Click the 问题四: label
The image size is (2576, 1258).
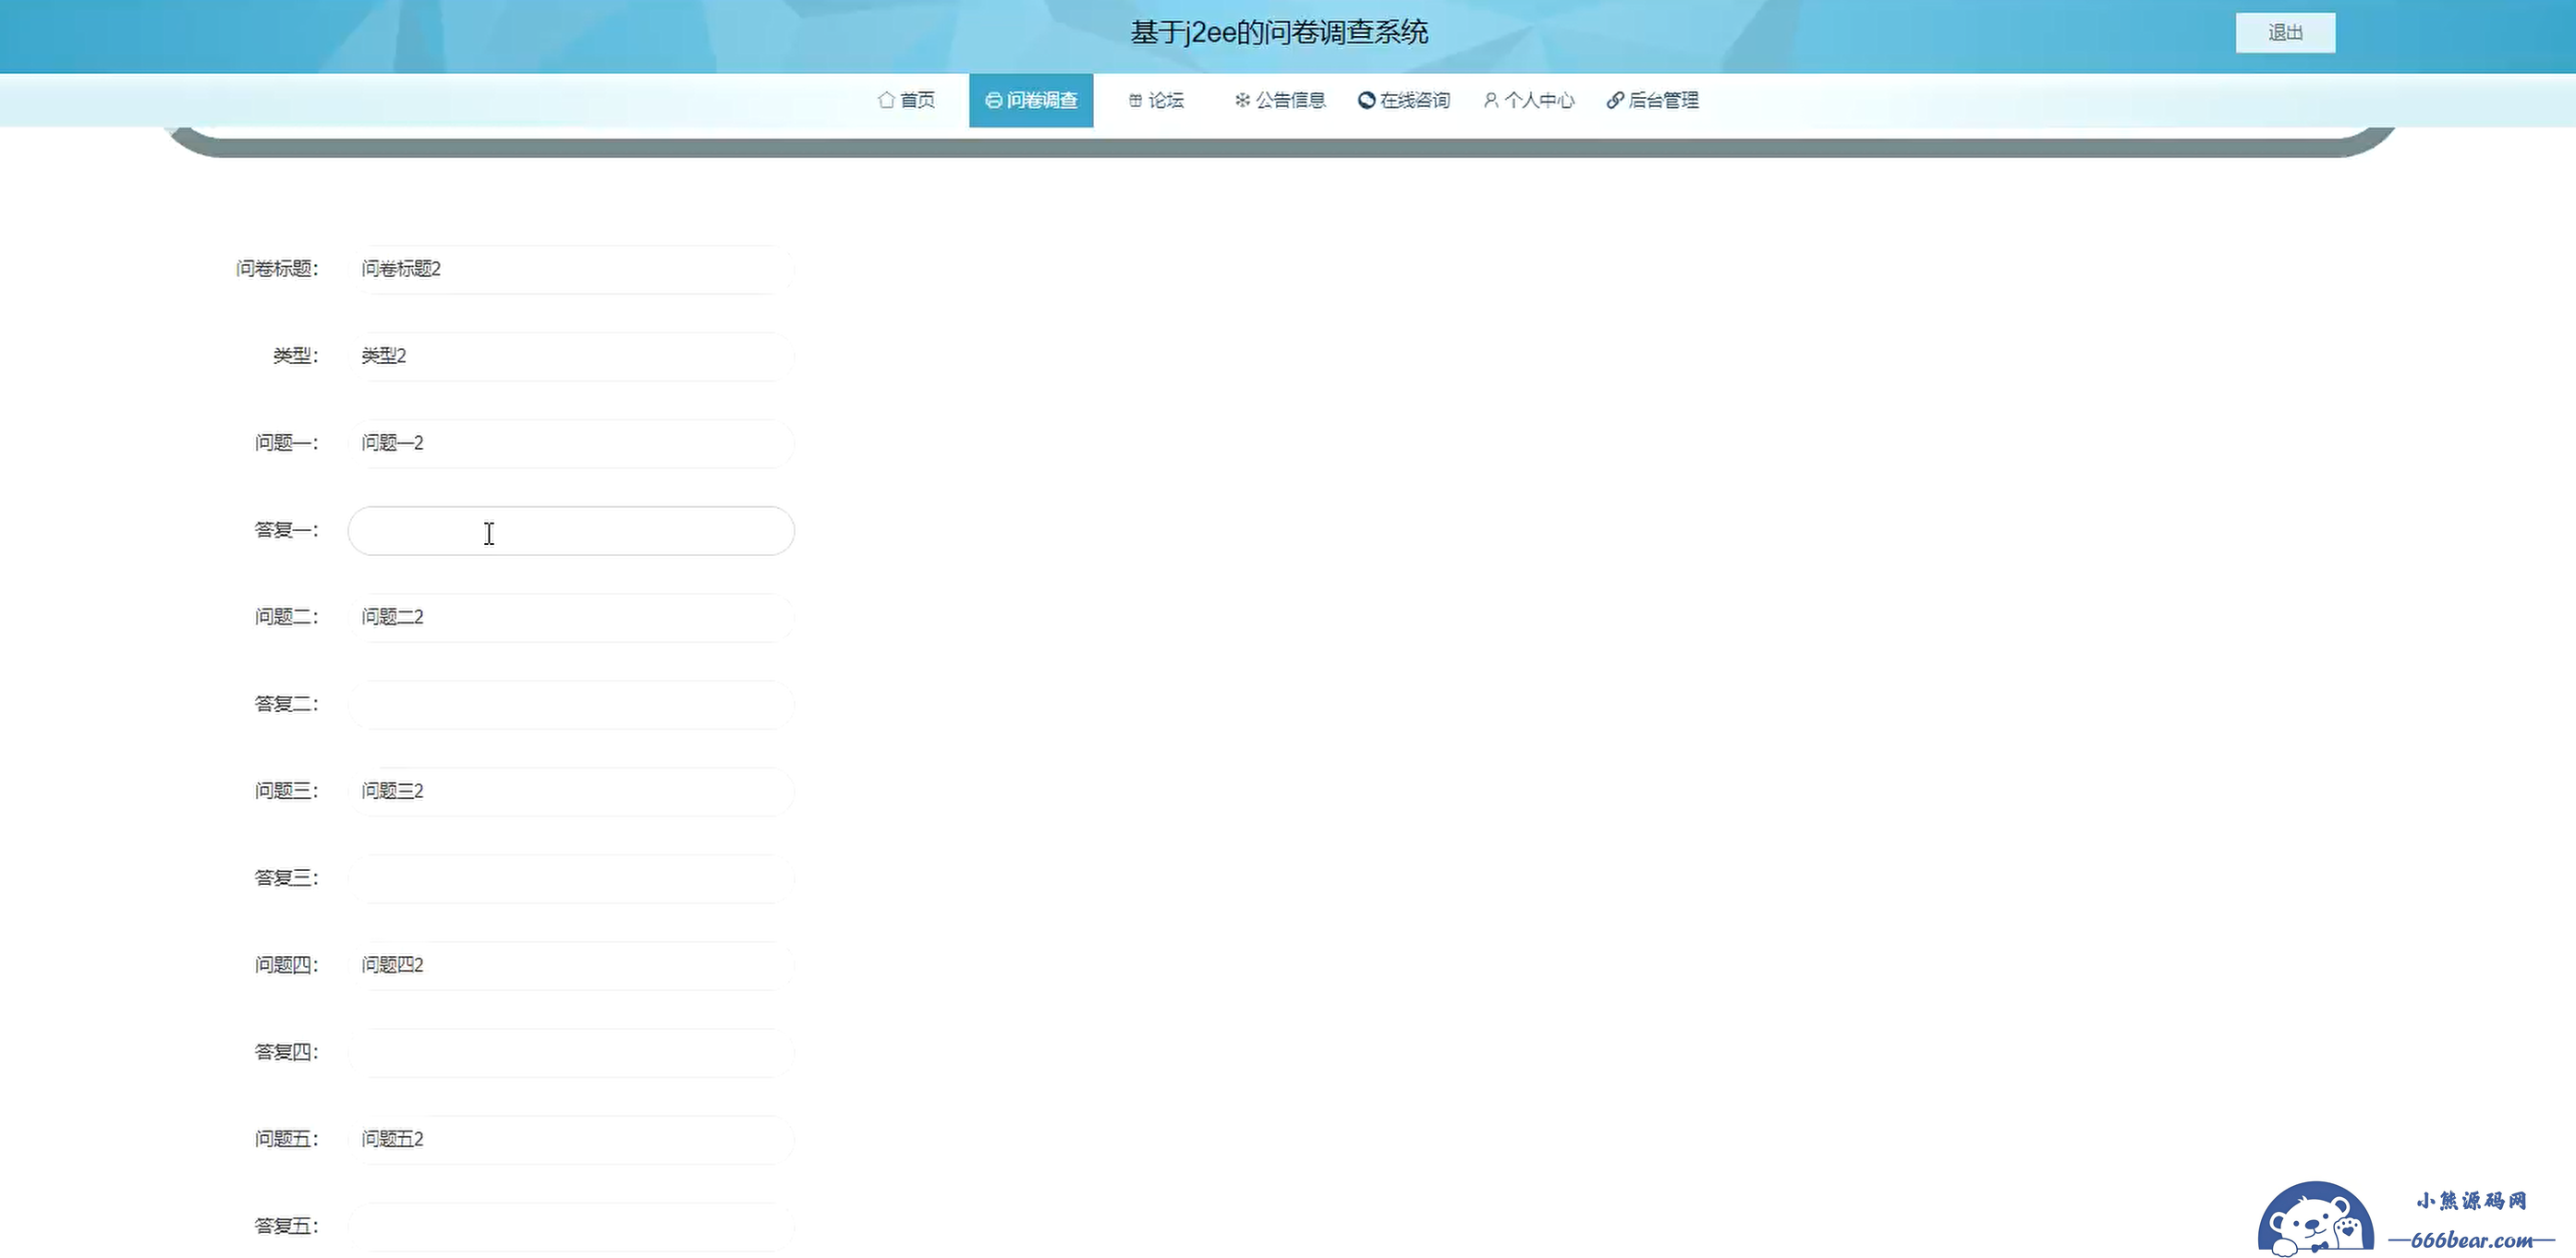tap(286, 964)
